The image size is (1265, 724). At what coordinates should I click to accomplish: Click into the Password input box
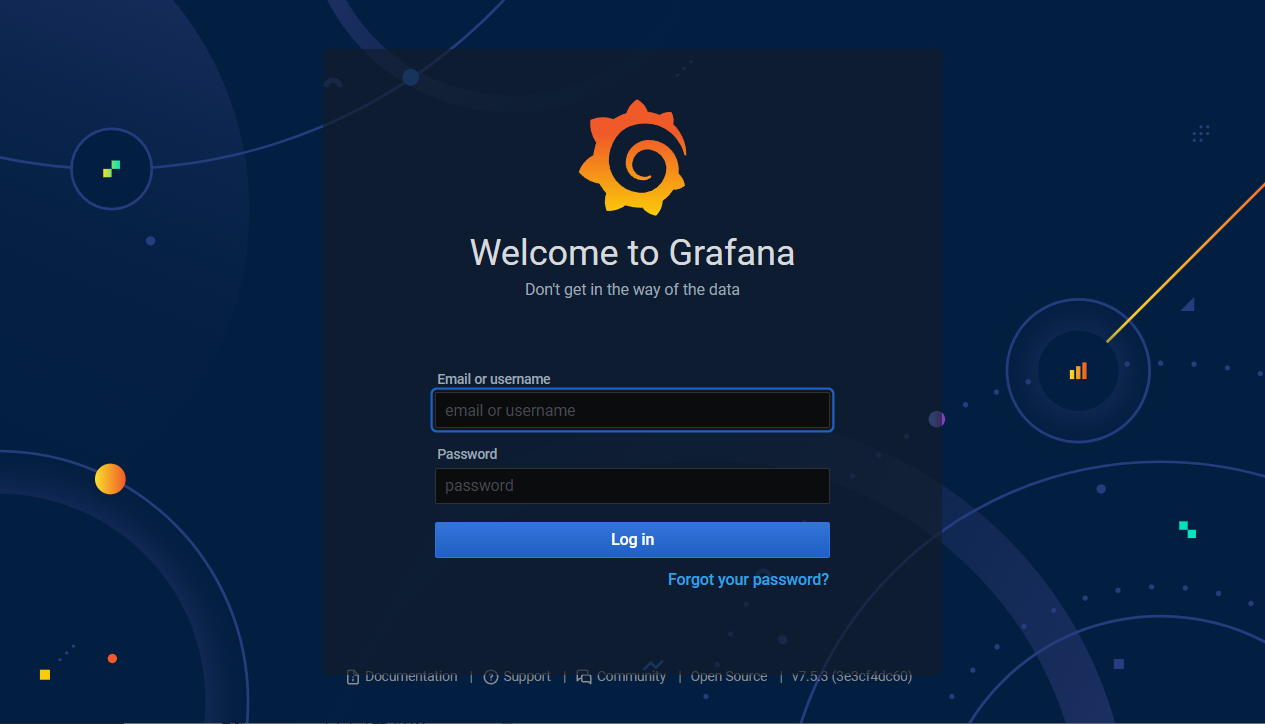pyautogui.click(x=632, y=486)
